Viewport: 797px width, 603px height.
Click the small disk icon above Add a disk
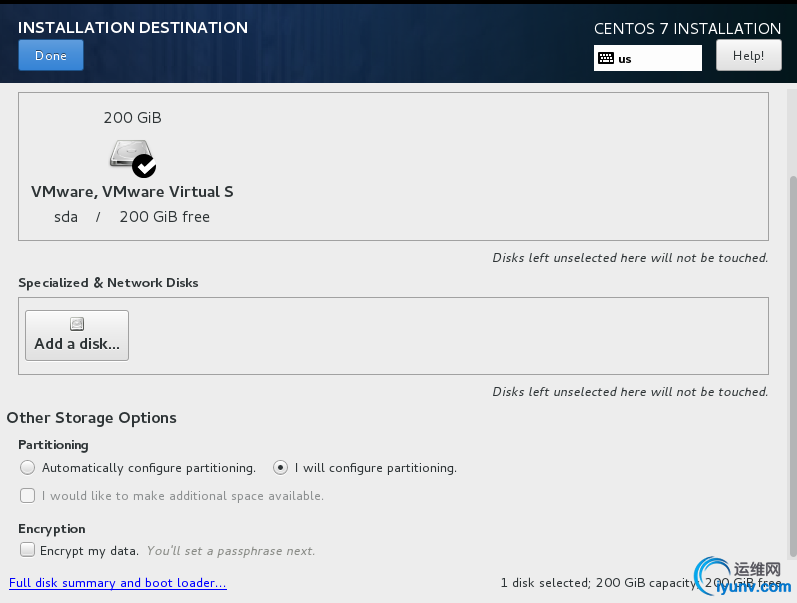[x=77, y=324]
